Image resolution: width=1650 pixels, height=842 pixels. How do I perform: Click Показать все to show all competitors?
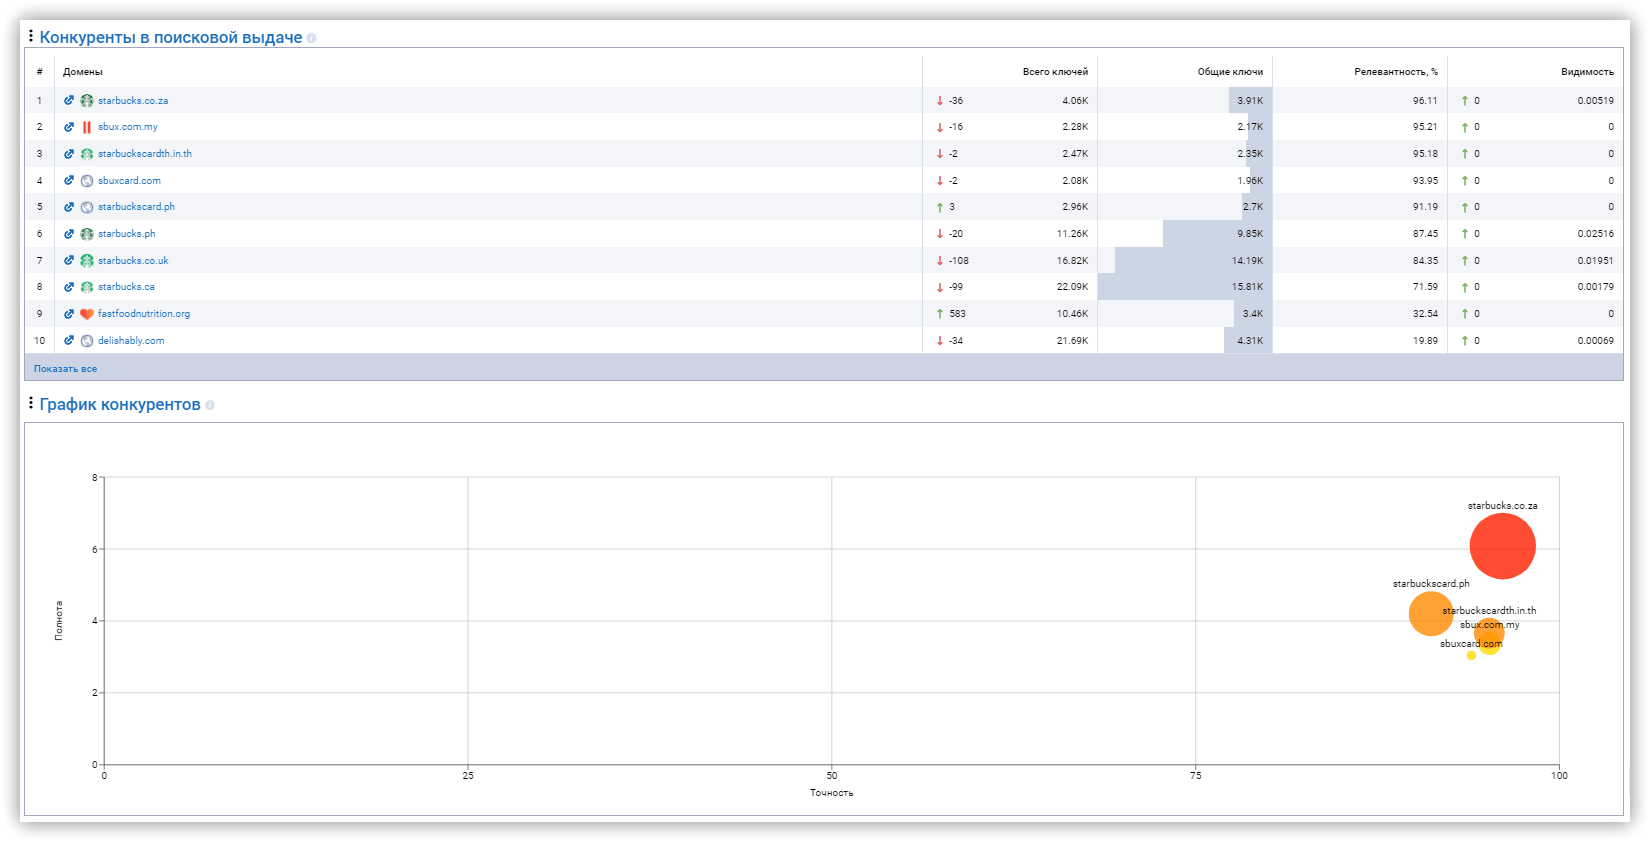pos(65,369)
